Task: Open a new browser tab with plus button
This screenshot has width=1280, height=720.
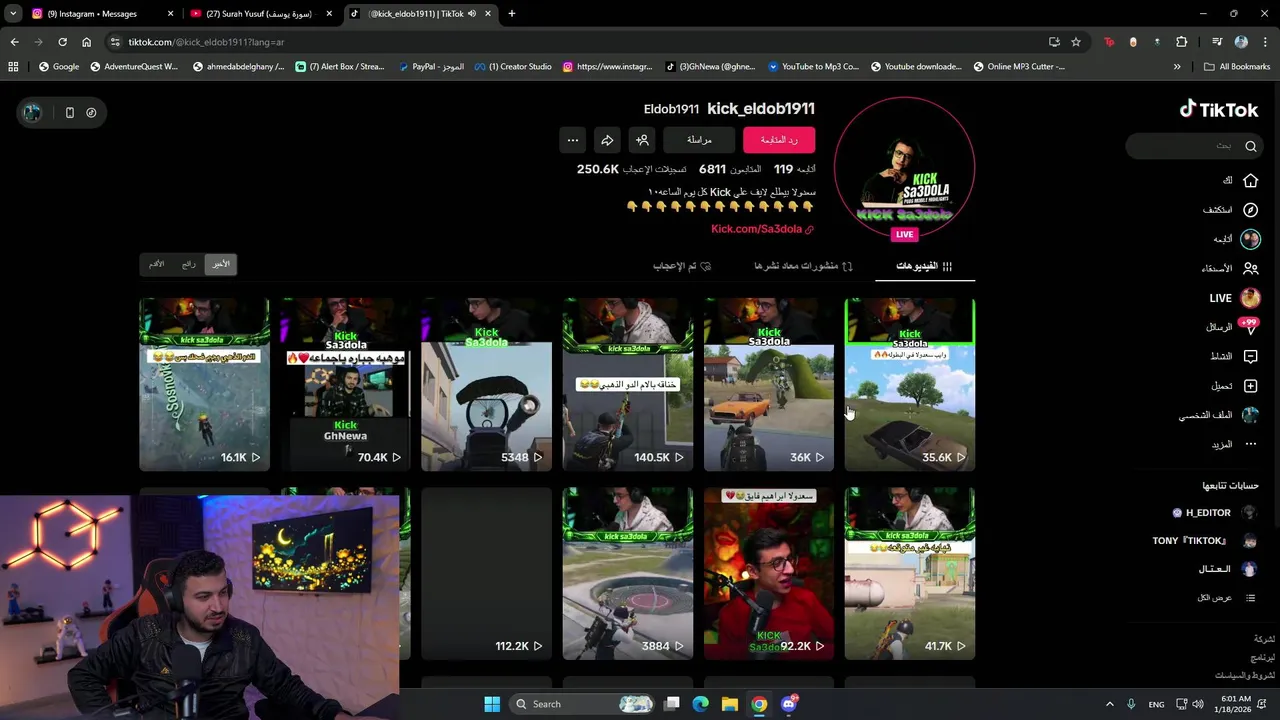Action: coord(511,14)
